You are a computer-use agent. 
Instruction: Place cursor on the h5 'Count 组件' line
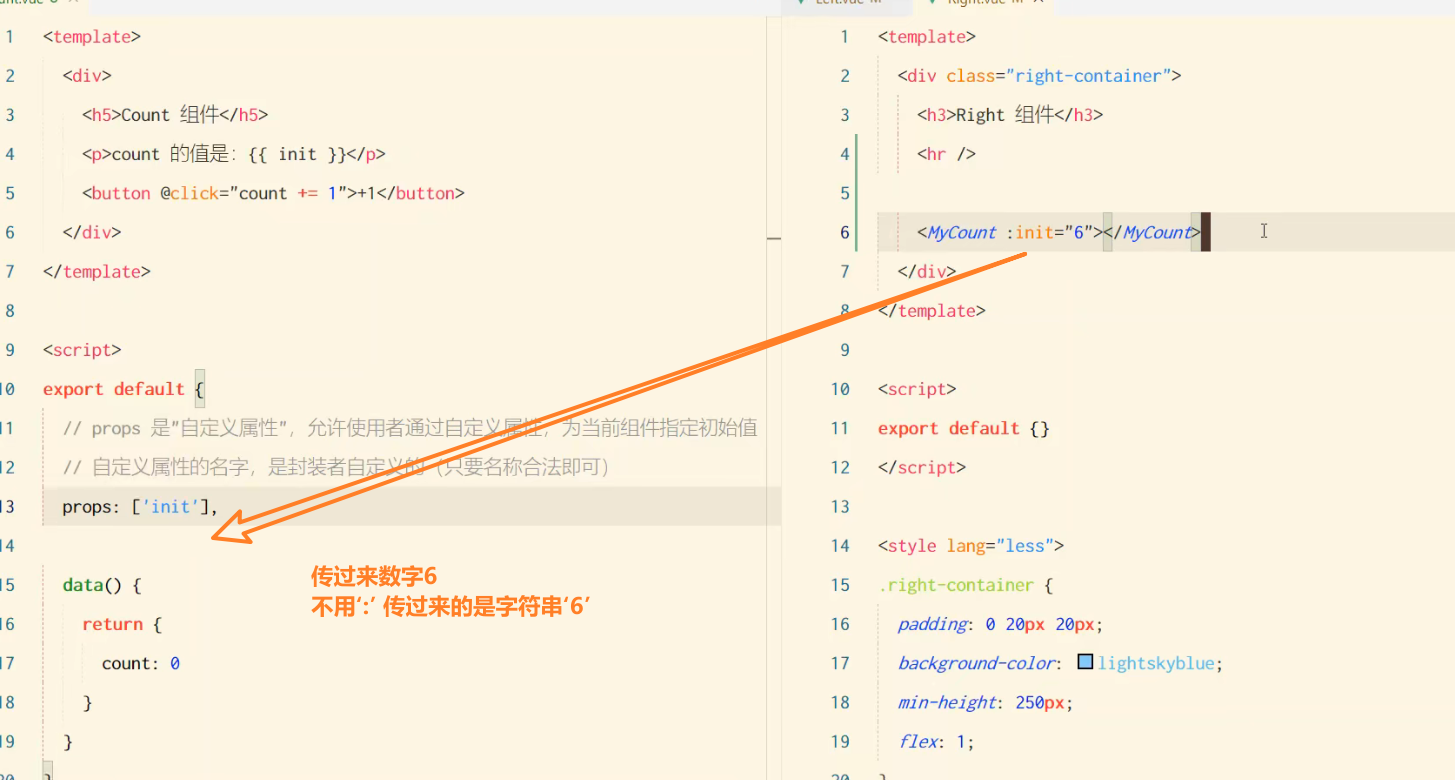(x=175, y=115)
